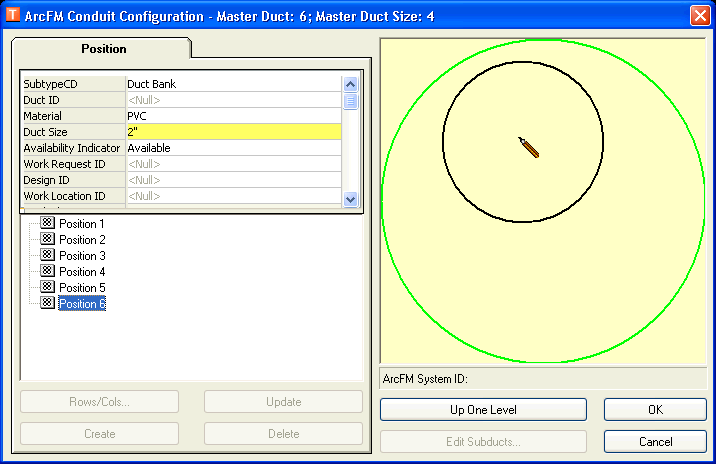Select the highlighted Position 6 item
Image resolution: width=716 pixels, height=464 pixels.
pyautogui.click(x=82, y=304)
